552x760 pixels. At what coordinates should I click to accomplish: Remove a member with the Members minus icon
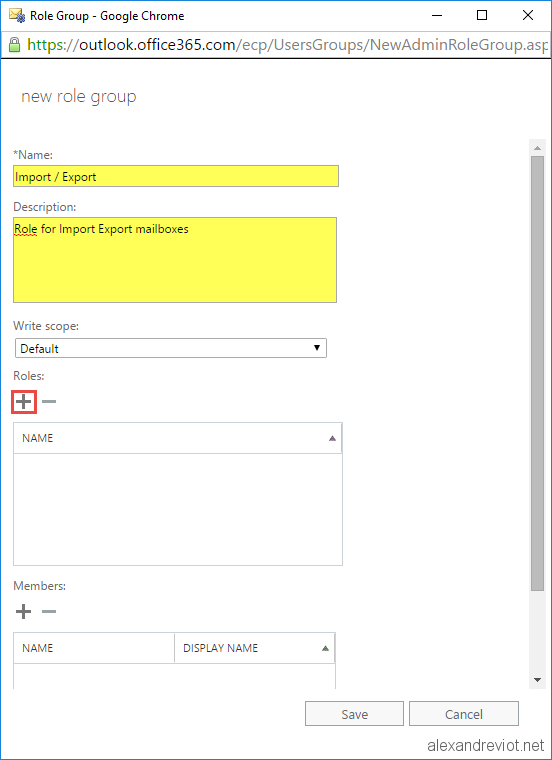pos(48,612)
